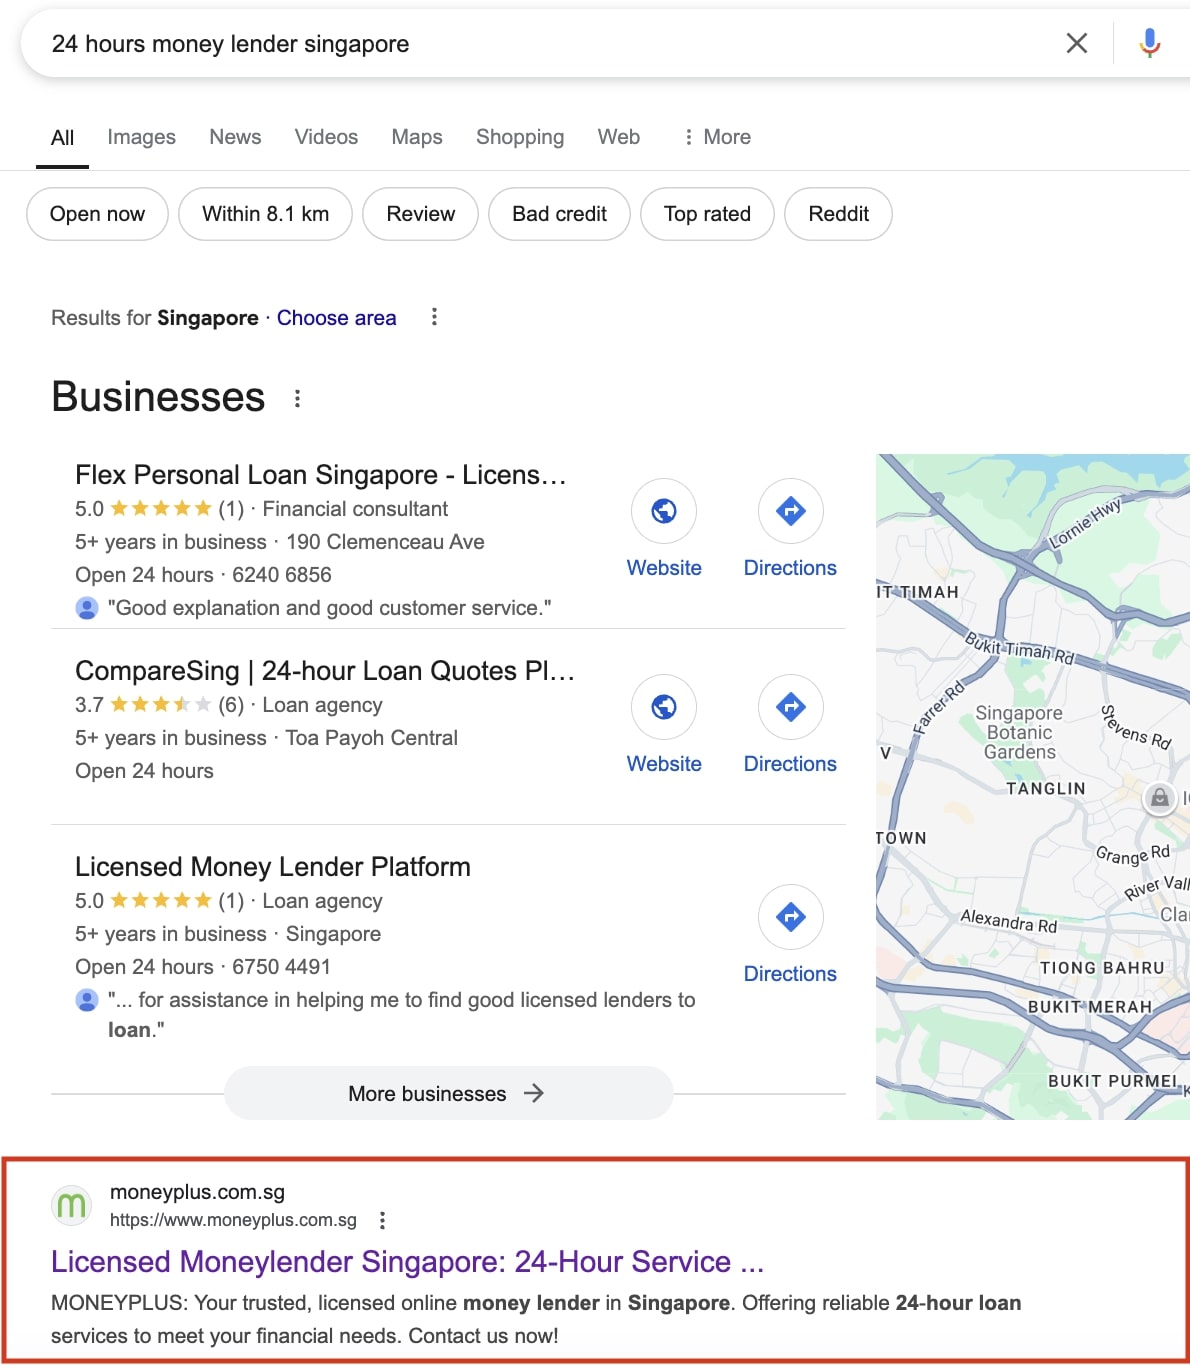The image size is (1190, 1365).
Task: Click phone number 6240 6856
Action: [282, 575]
